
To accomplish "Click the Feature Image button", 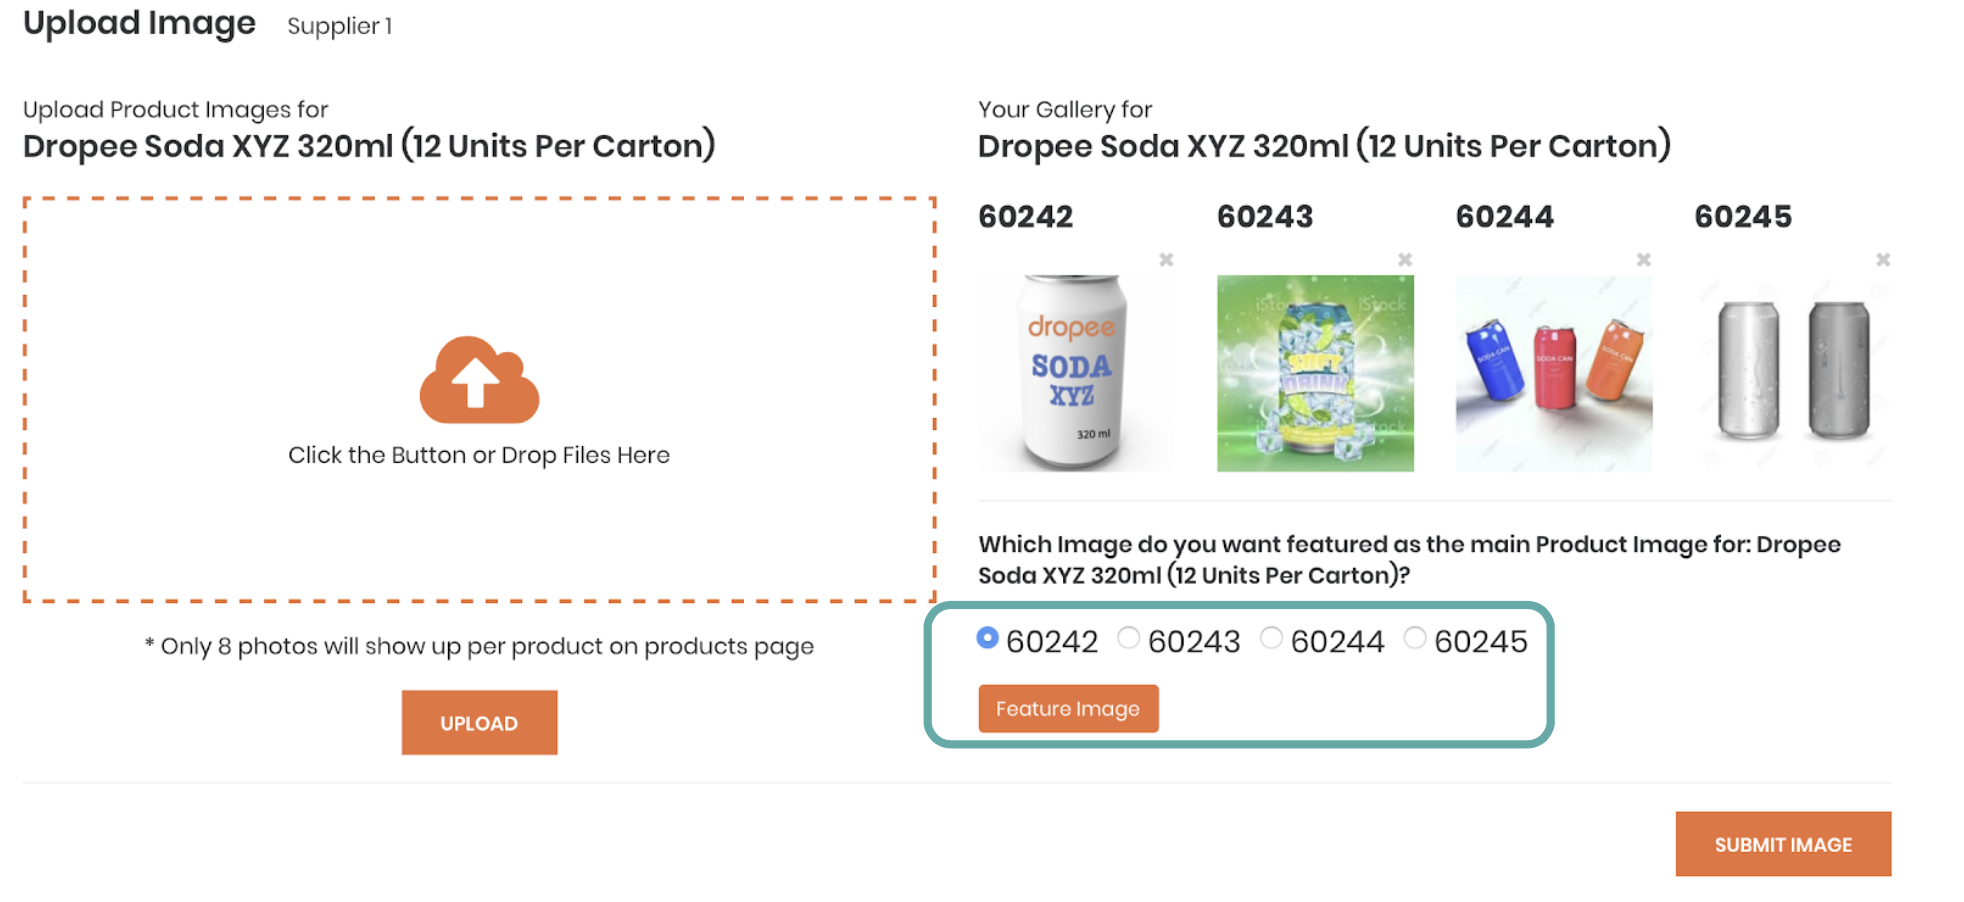I will 1068,709.
